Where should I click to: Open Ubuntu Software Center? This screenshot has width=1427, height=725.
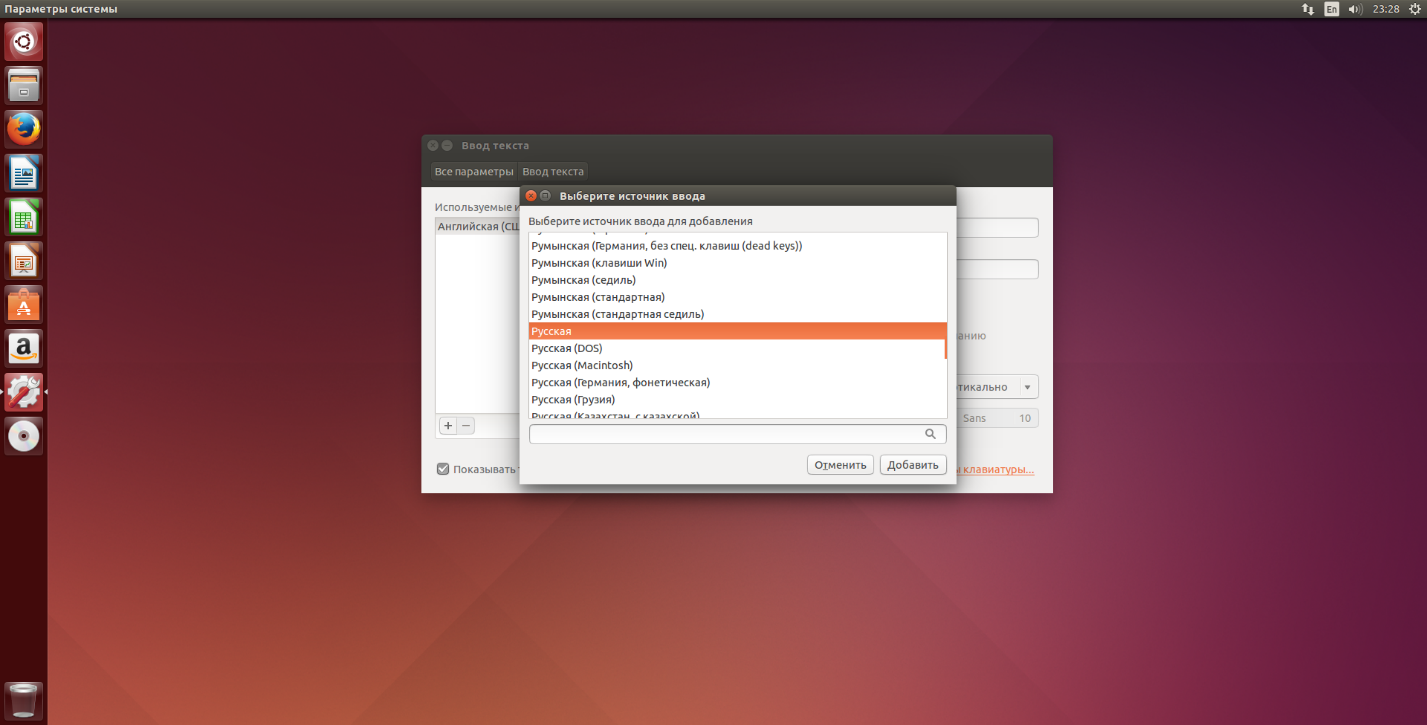[x=24, y=304]
